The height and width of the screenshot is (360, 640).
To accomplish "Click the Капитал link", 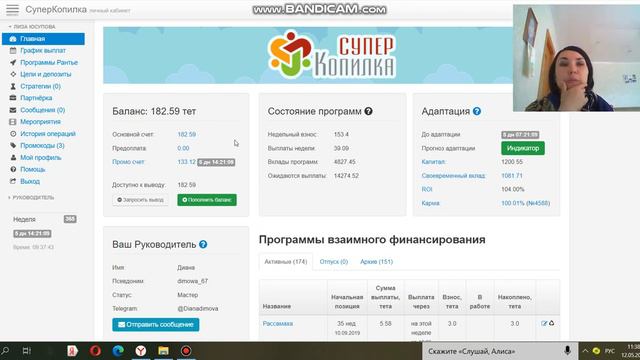I will [x=433, y=162].
